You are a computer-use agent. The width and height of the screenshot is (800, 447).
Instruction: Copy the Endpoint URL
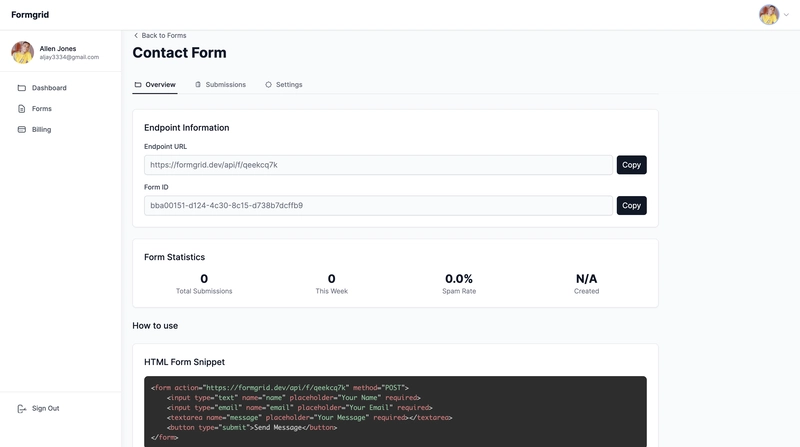pos(631,165)
